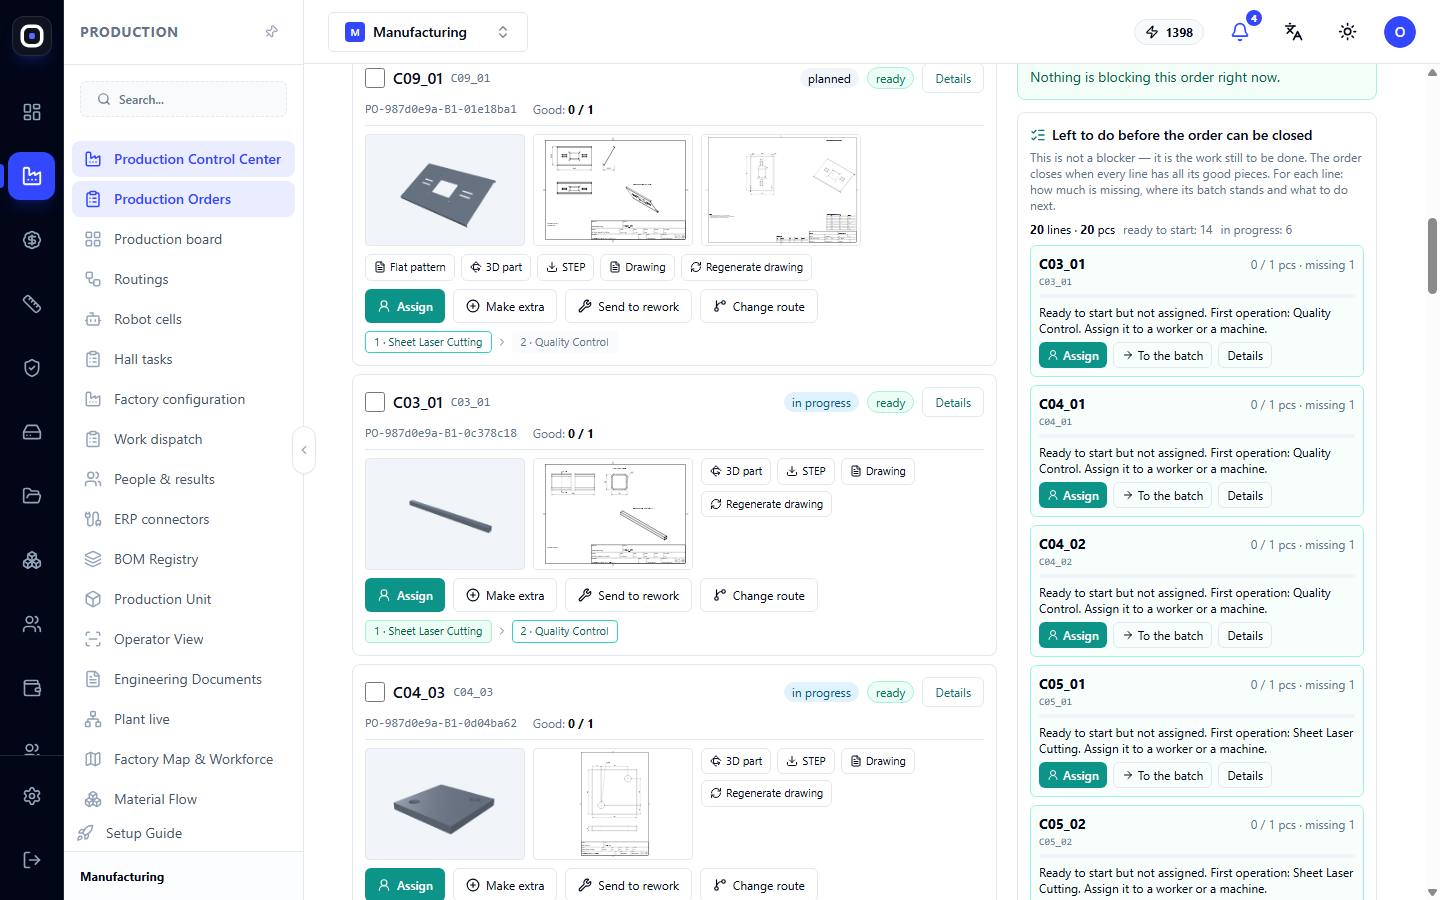
Task: Click the log out icon at rail bottom
Action: click(32, 860)
